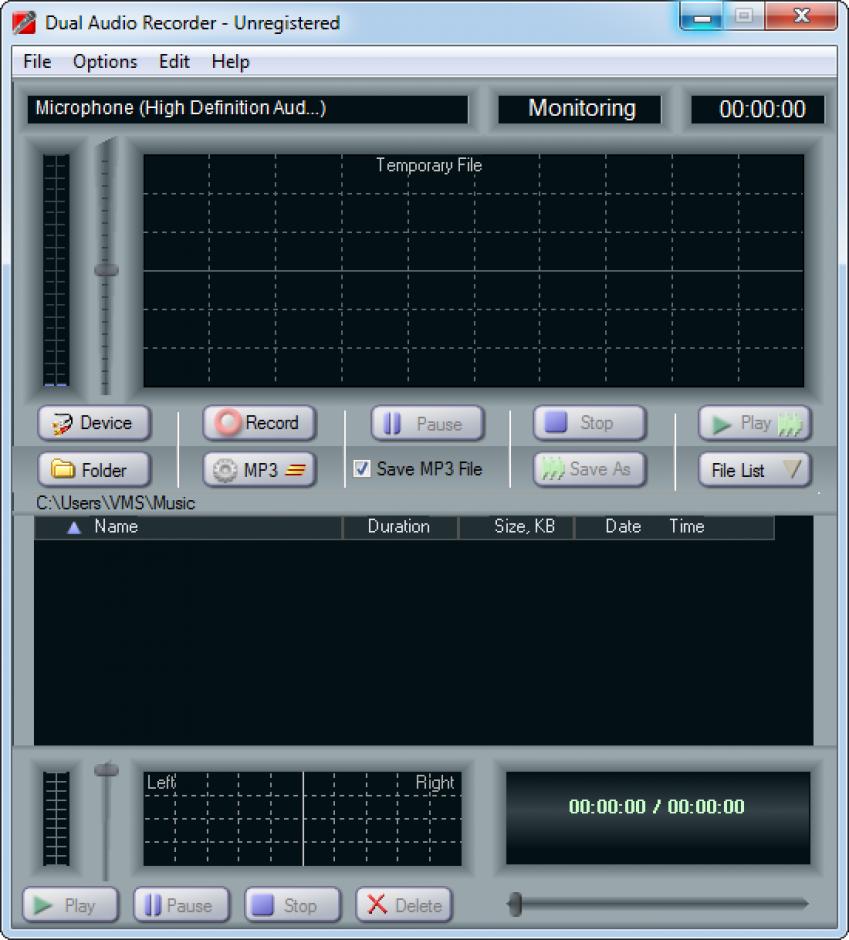This screenshot has width=849, height=940.
Task: Click the Device button icon
Action: (x=64, y=424)
